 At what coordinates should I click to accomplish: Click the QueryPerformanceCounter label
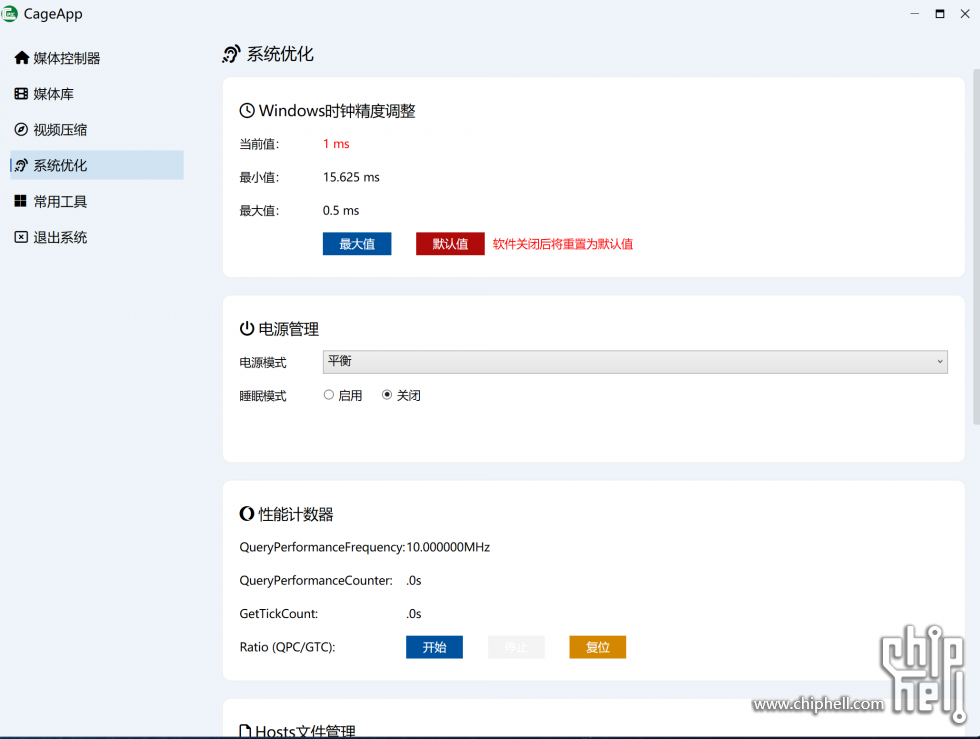(316, 580)
